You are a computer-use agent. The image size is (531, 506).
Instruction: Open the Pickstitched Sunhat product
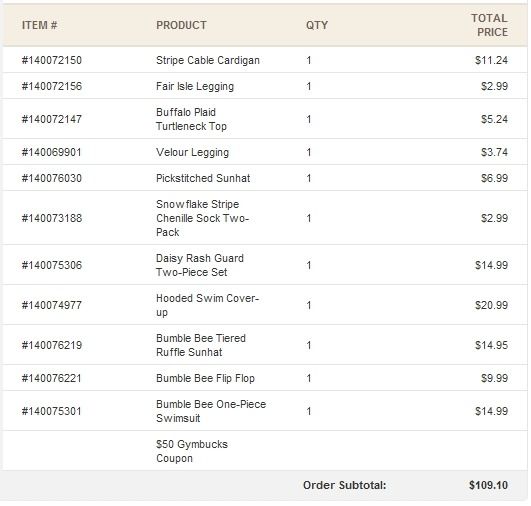[203, 178]
